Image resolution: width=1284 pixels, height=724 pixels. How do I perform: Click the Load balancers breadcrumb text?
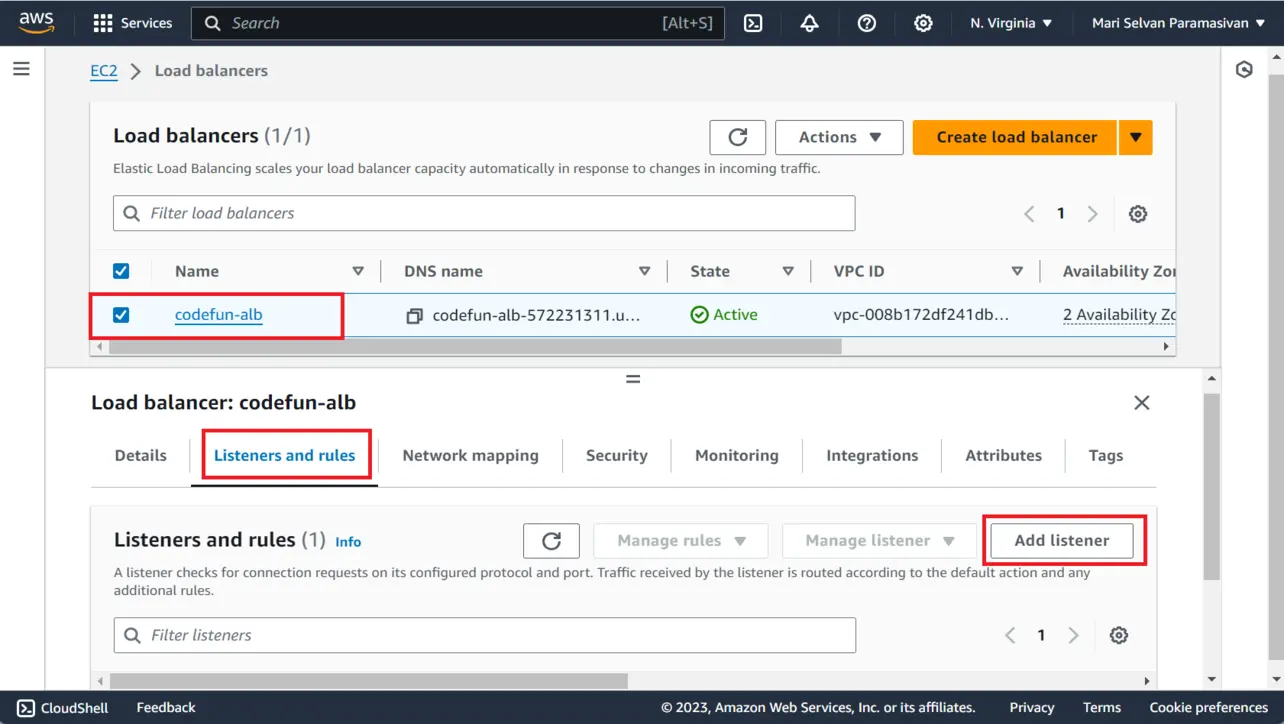point(211,71)
